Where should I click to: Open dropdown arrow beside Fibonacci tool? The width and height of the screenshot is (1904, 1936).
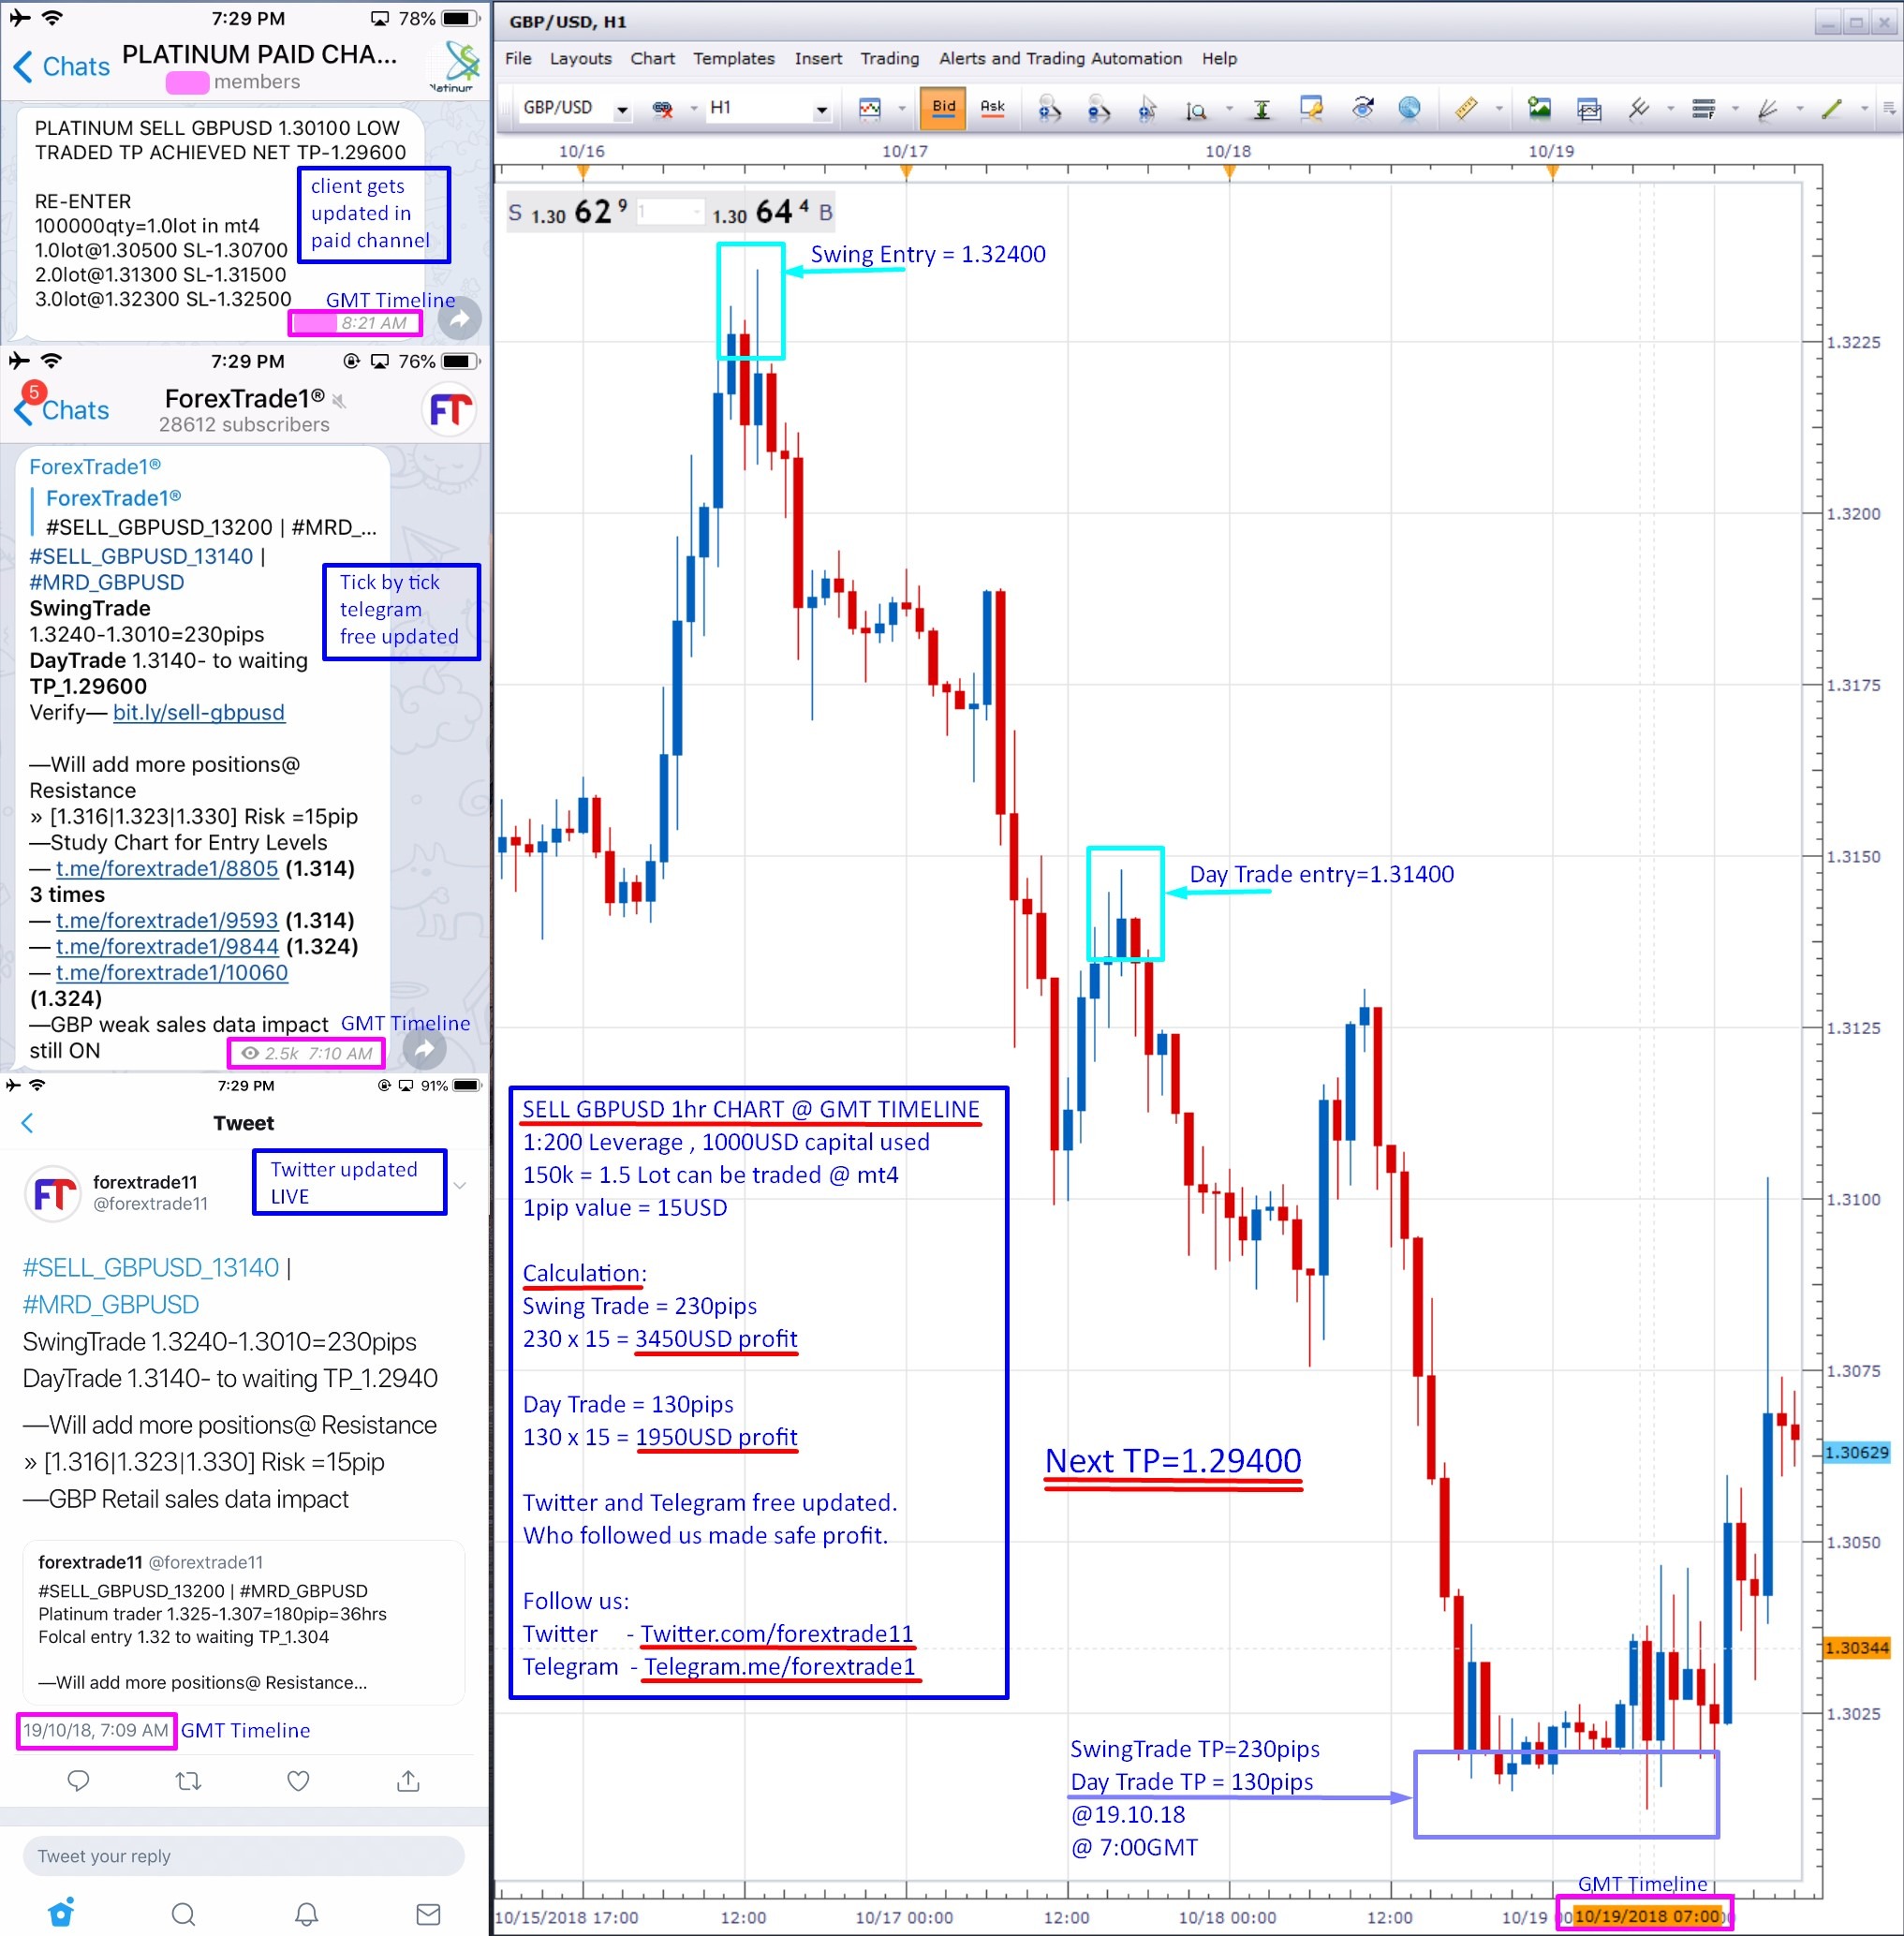point(1735,109)
